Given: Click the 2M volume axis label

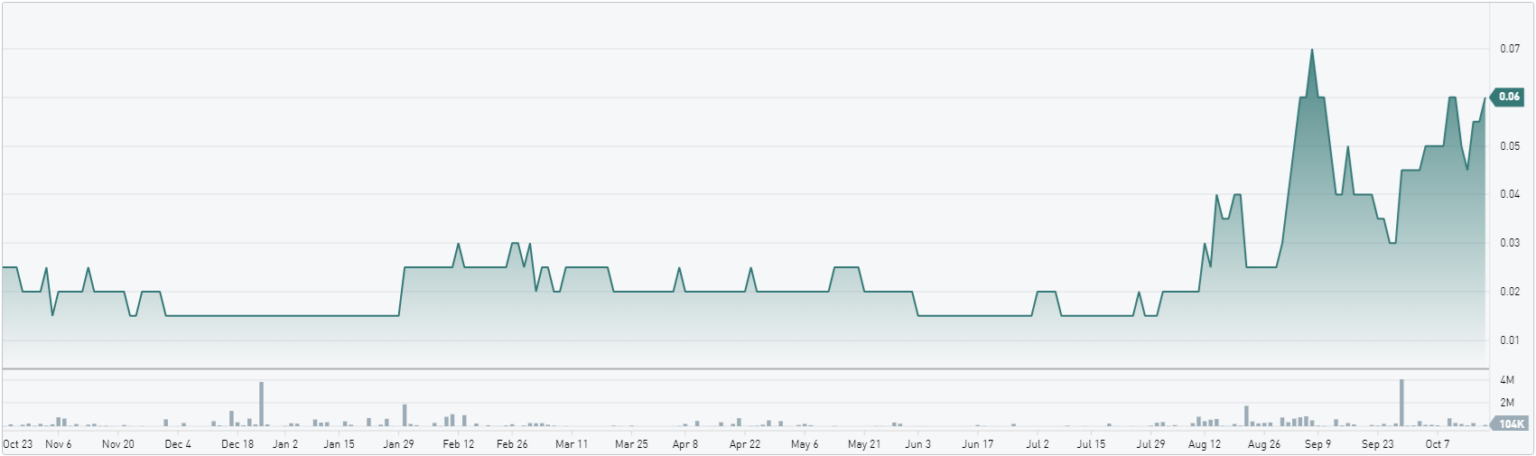Looking at the screenshot, I should pyautogui.click(x=1507, y=402).
